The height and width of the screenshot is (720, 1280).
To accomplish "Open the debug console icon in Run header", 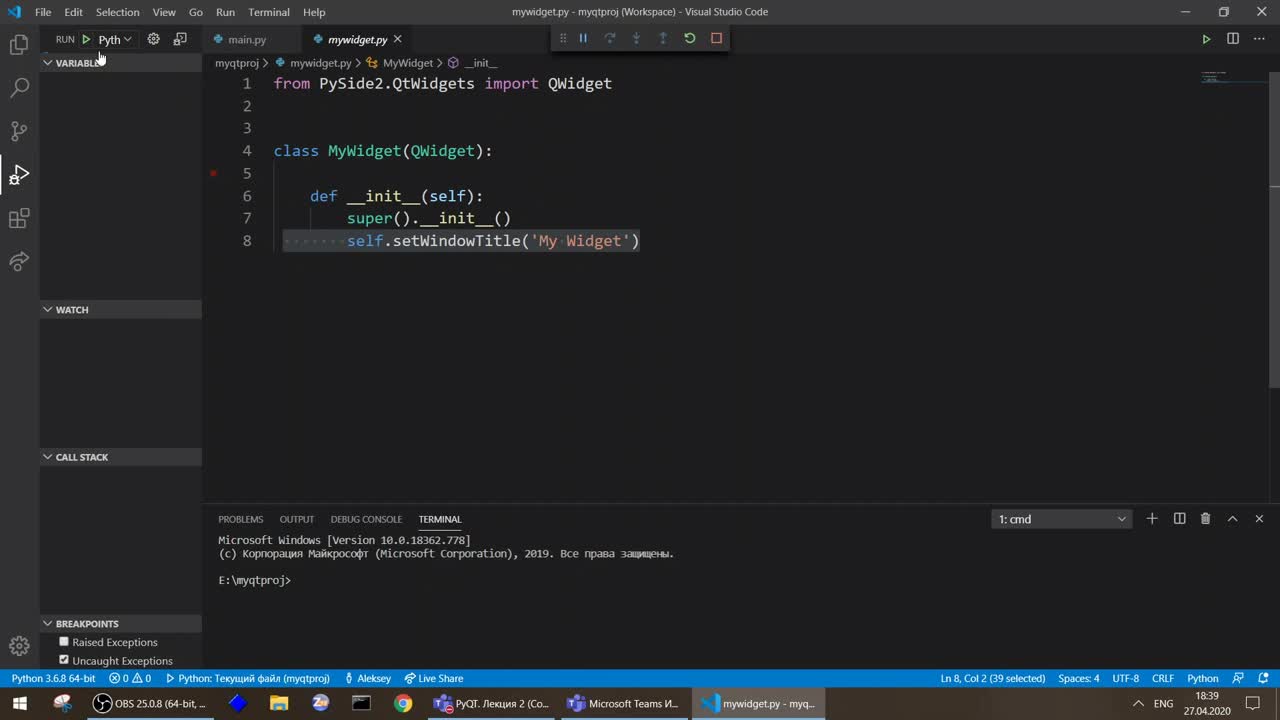I will (180, 39).
